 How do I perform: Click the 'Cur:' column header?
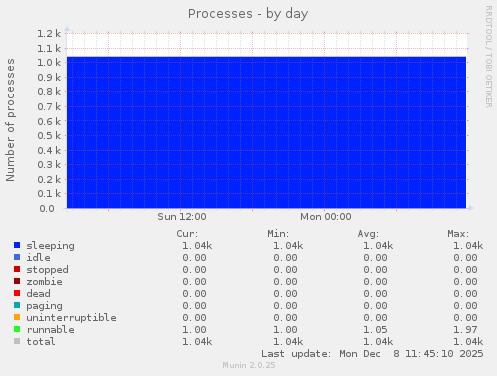[x=187, y=234]
